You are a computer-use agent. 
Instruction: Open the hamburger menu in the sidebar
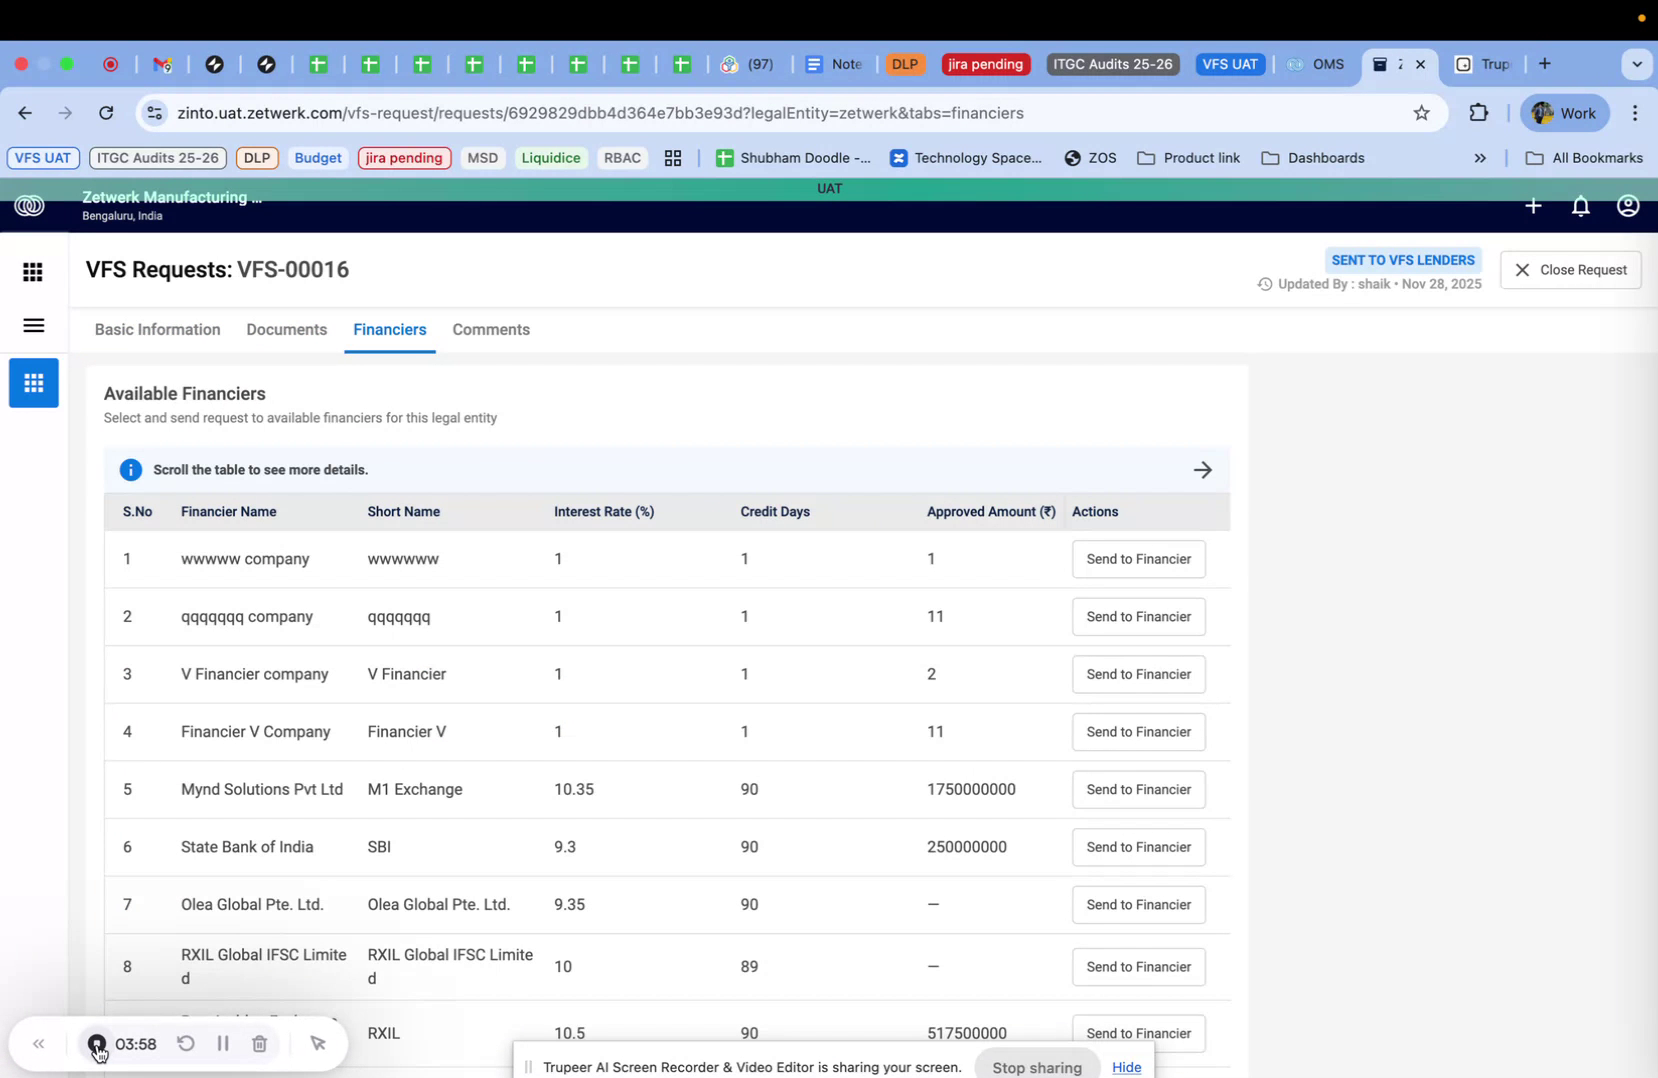click(x=33, y=325)
